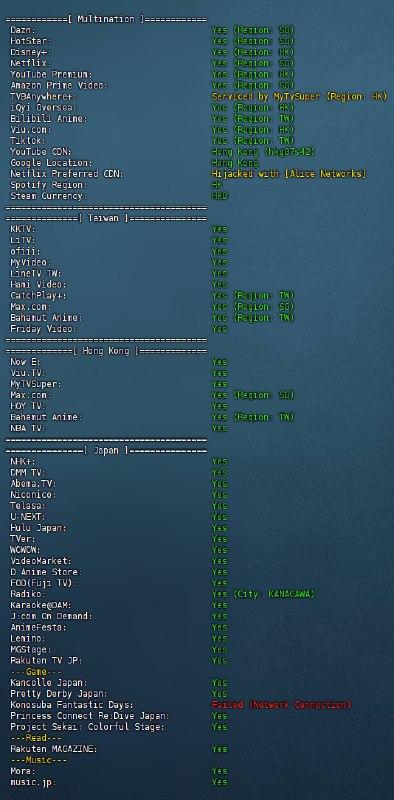Click the "U-NEXT:" label

click(x=28, y=517)
